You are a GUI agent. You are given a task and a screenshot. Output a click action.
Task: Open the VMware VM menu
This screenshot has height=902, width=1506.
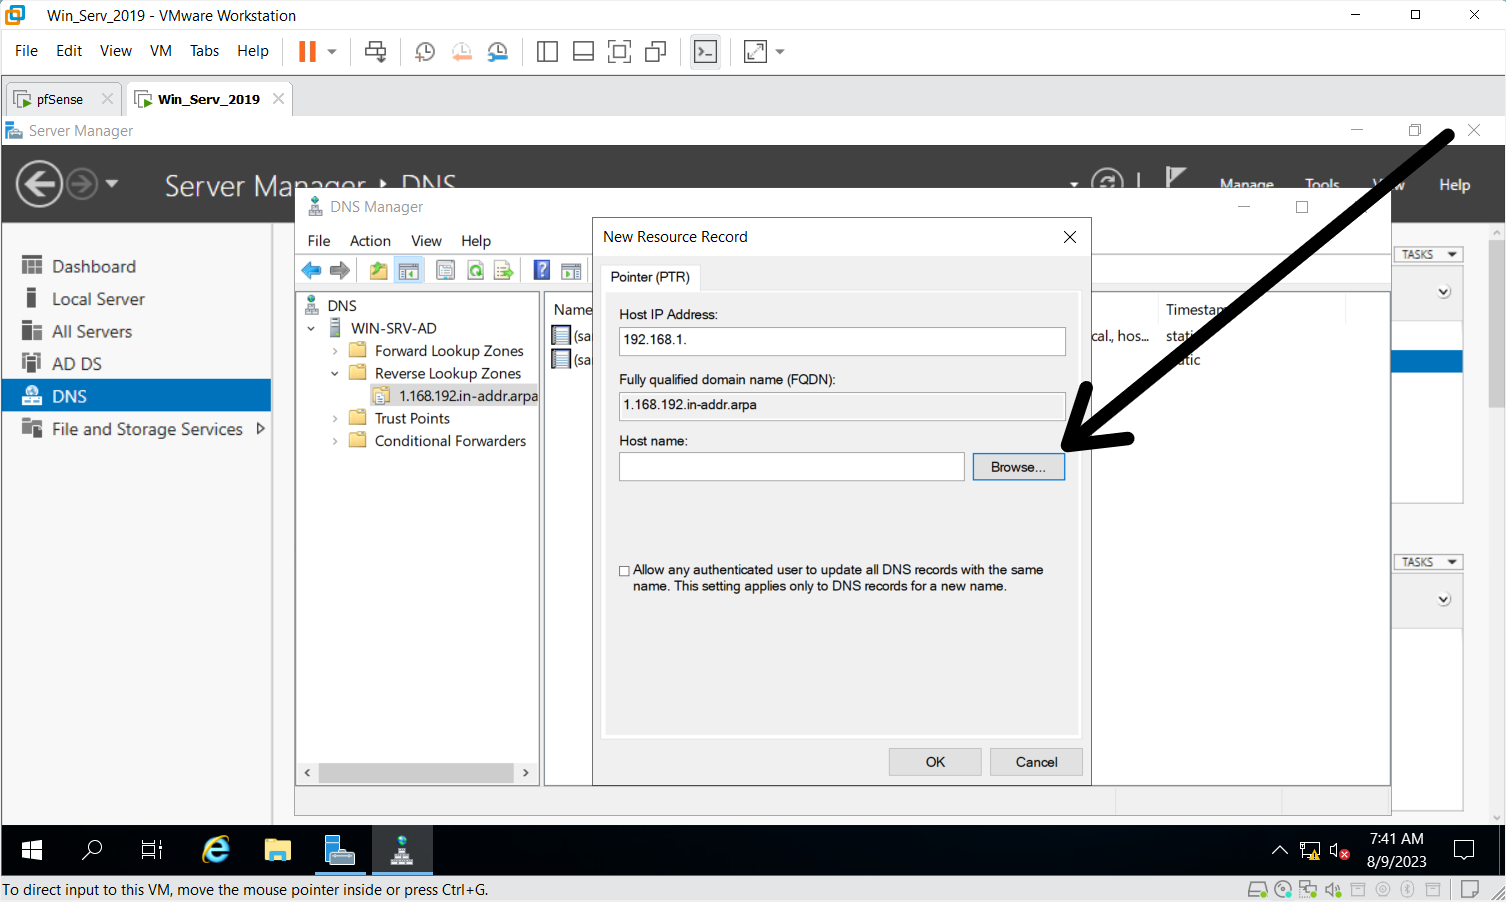point(161,51)
